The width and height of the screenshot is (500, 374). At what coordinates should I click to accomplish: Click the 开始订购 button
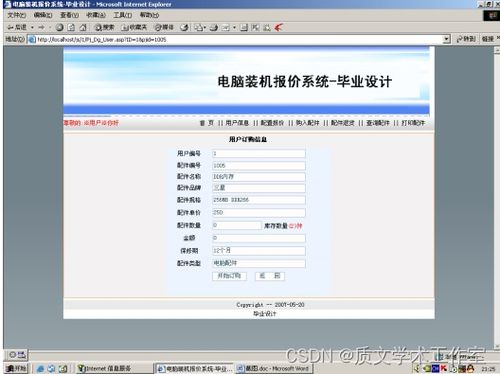[x=229, y=276]
